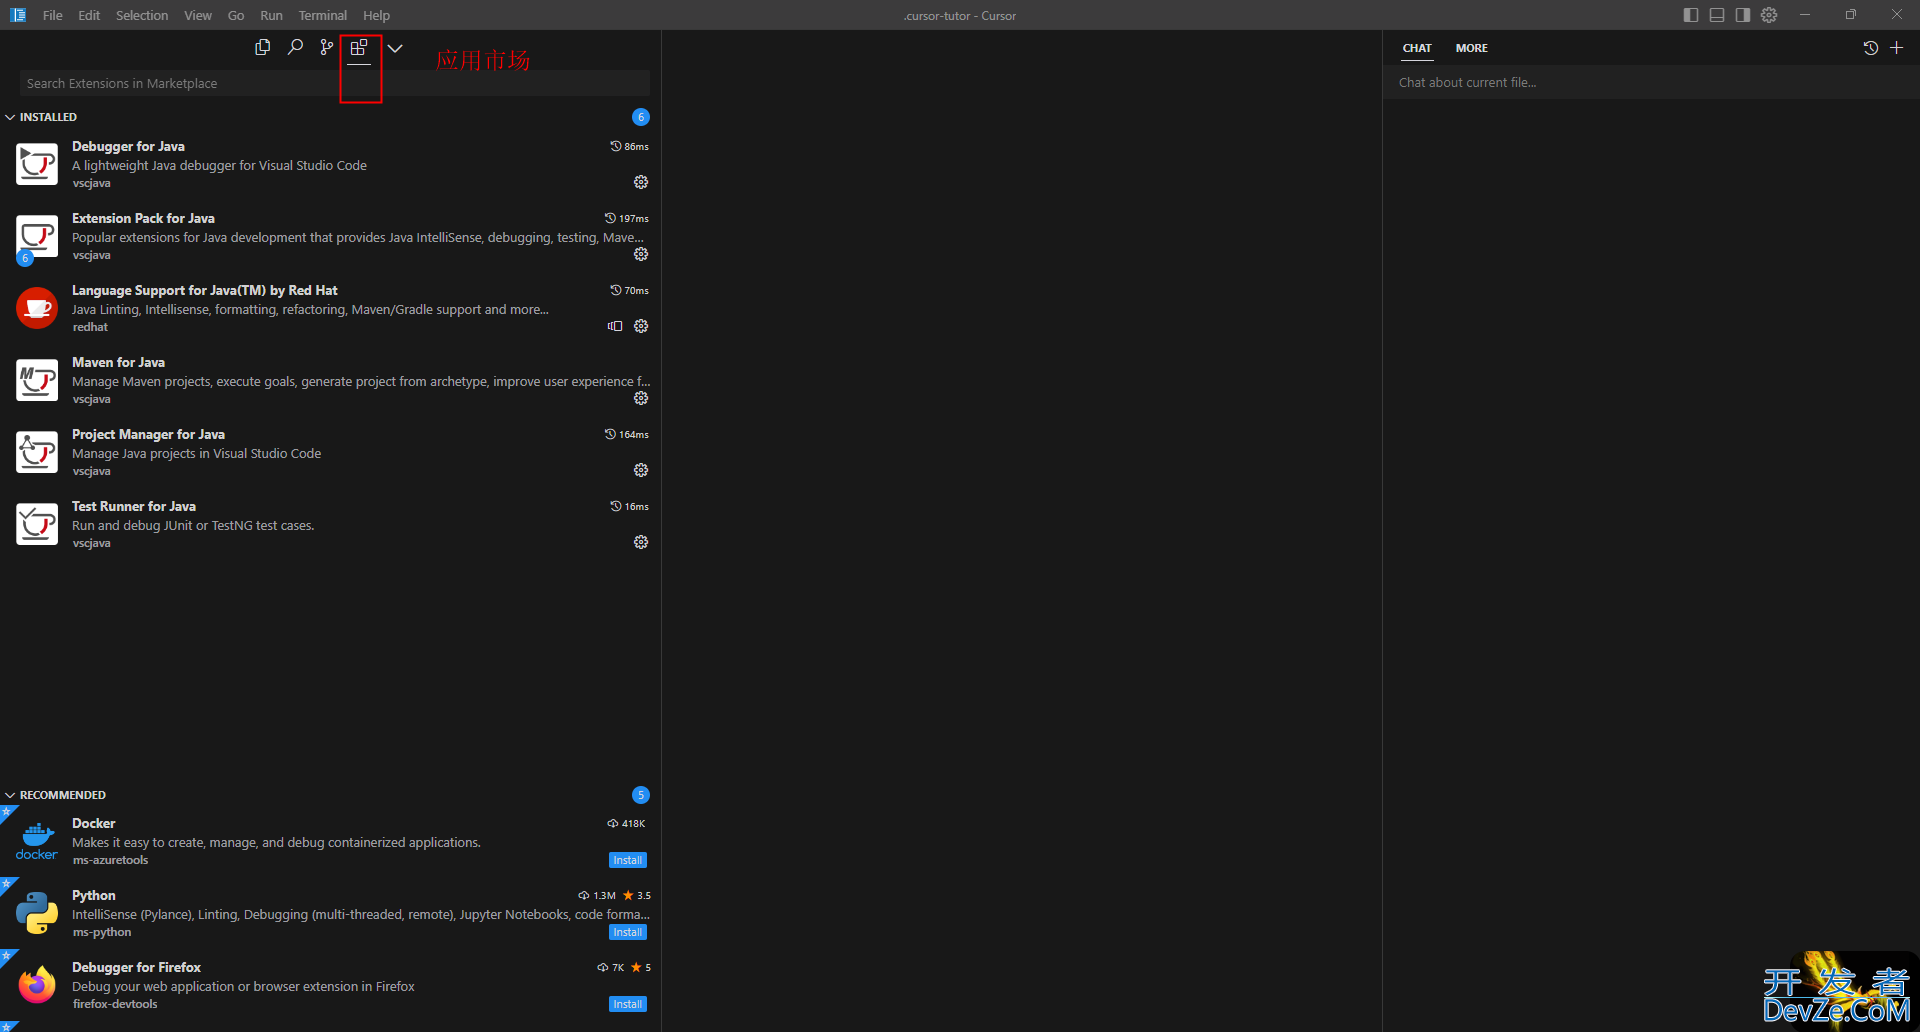Image resolution: width=1920 pixels, height=1032 pixels.
Task: Open manage gear for Test Runner for Java
Action: (x=641, y=542)
